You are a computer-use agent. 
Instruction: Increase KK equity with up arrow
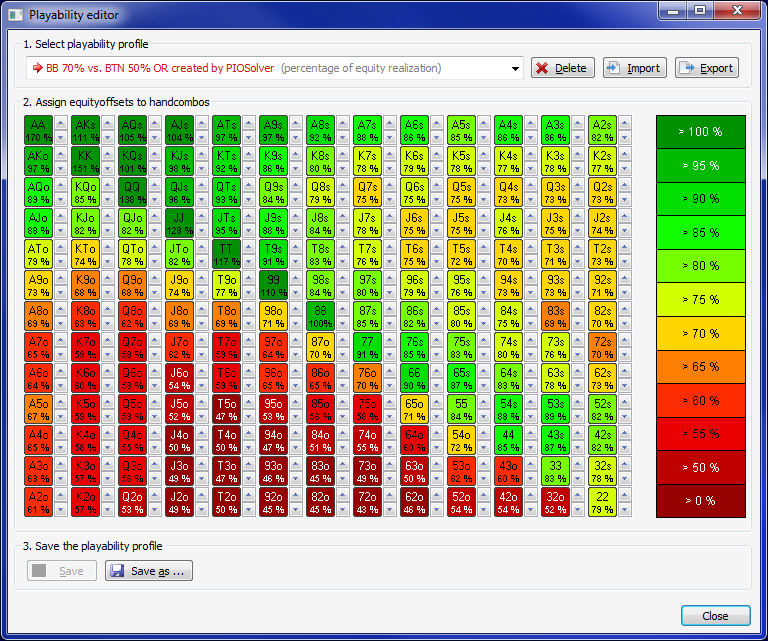108,154
